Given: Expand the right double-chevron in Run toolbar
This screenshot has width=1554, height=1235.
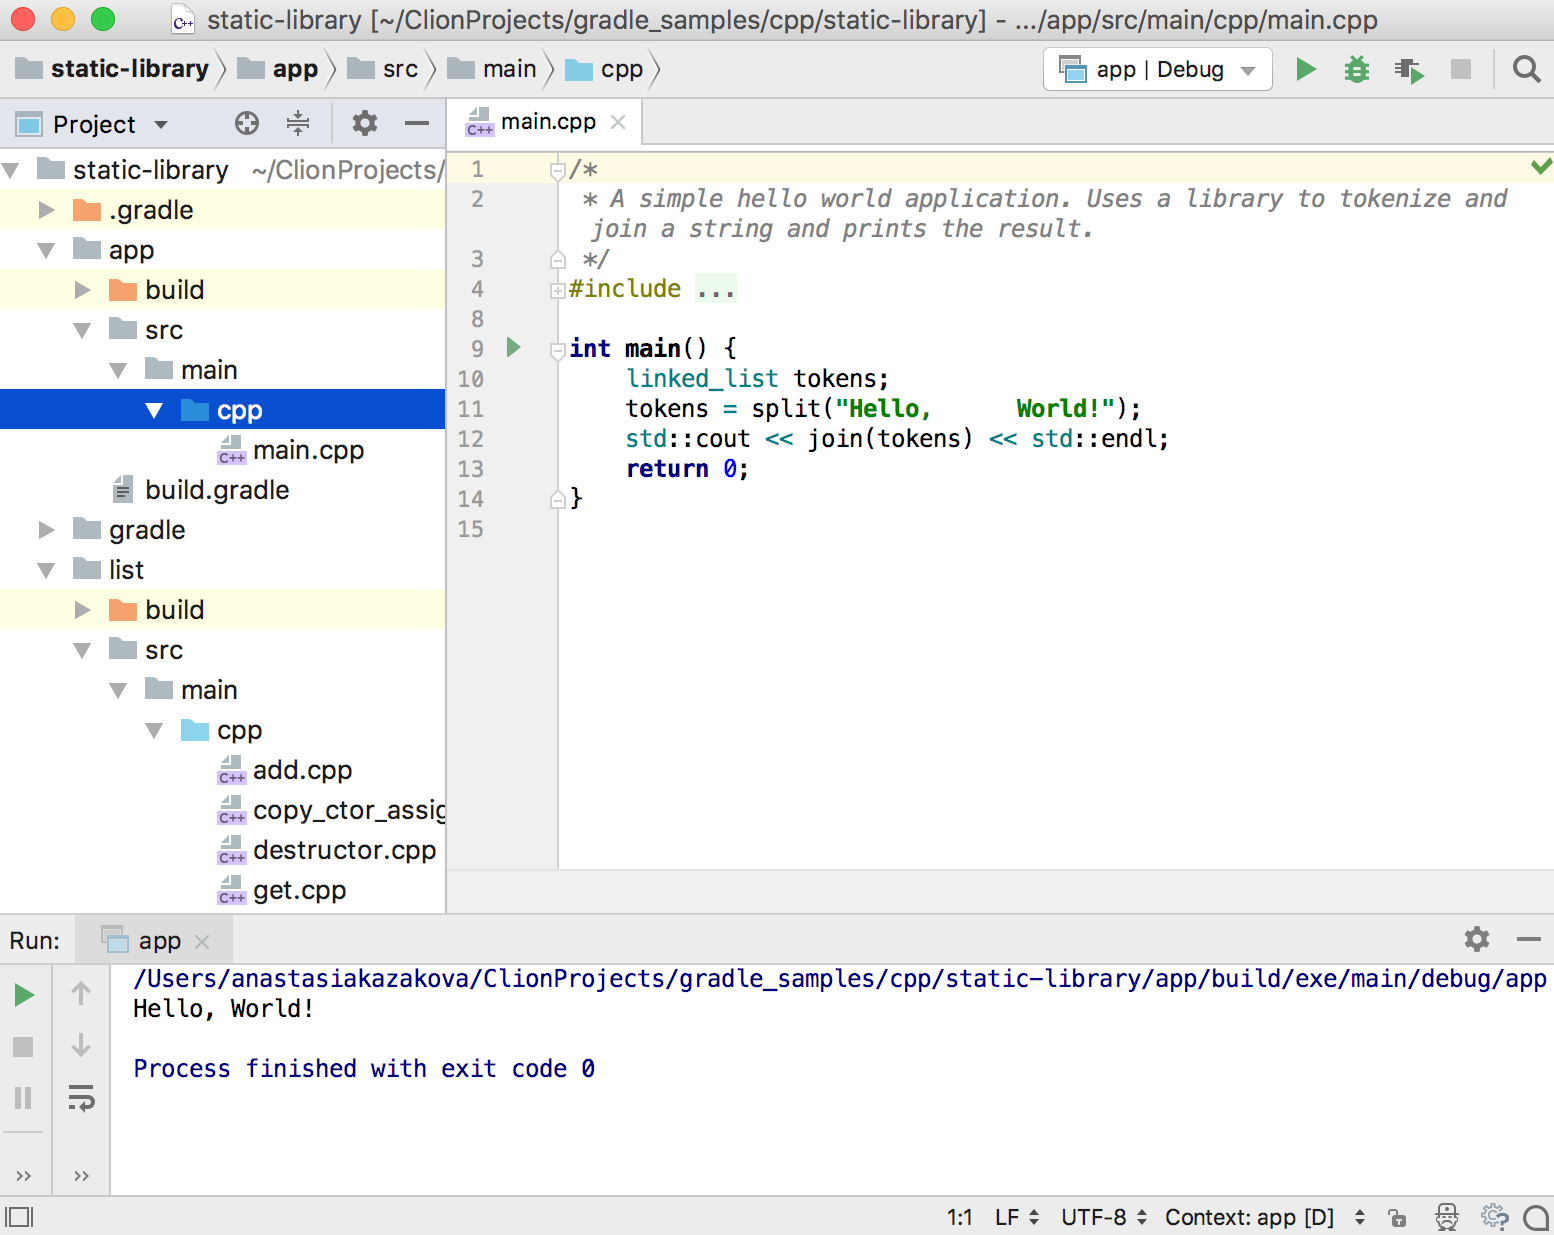Looking at the screenshot, I should pos(82,1175).
